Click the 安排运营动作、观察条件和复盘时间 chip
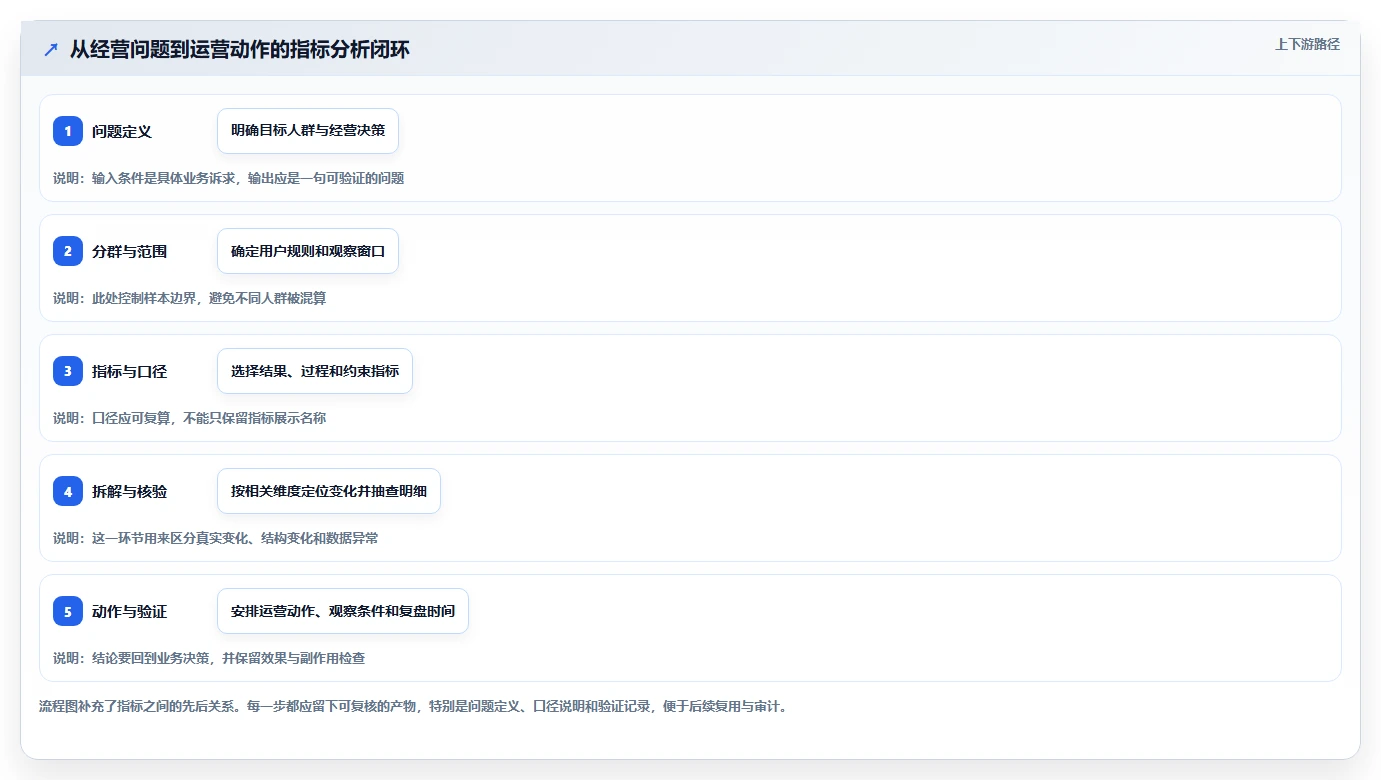Screen dimensions: 1381x780 coord(343,611)
